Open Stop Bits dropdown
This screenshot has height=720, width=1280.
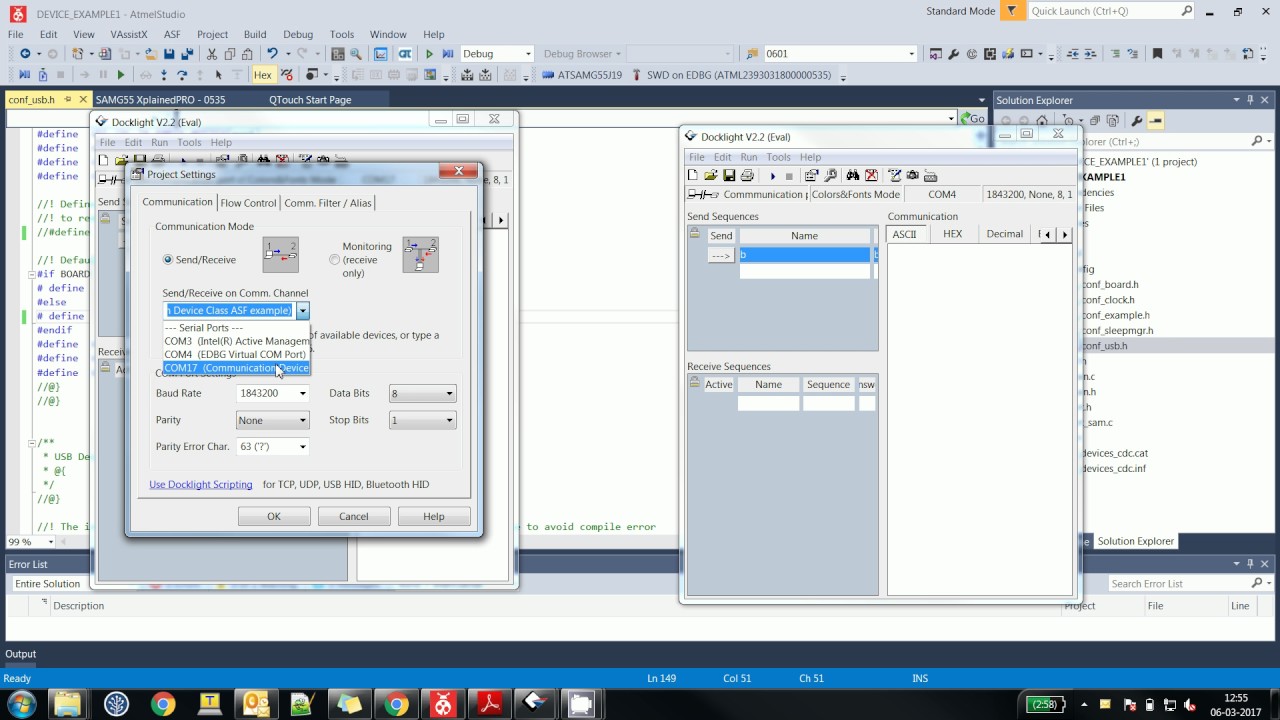click(449, 420)
